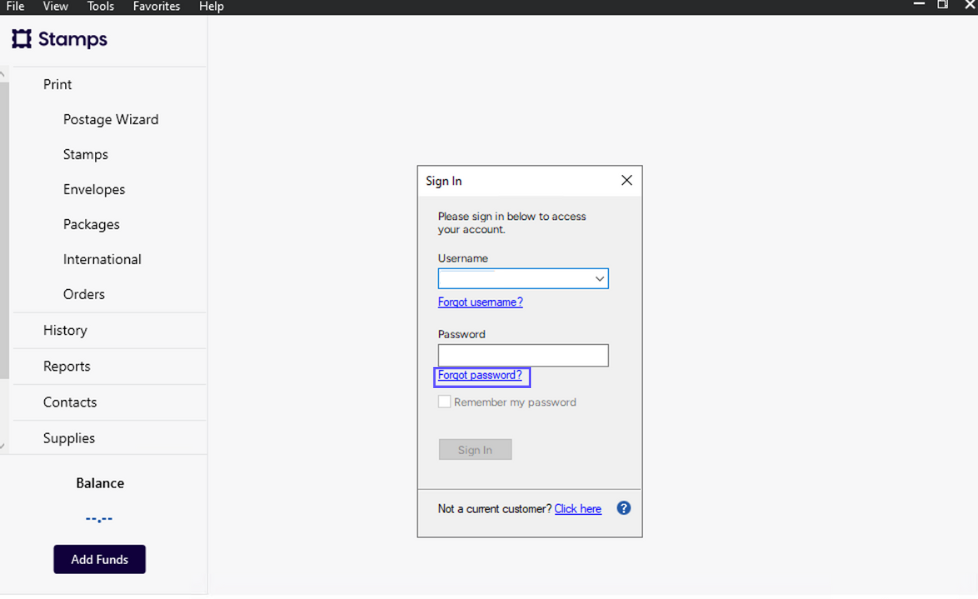Open the File menu
This screenshot has width=978, height=599.
pyautogui.click(x=15, y=6)
